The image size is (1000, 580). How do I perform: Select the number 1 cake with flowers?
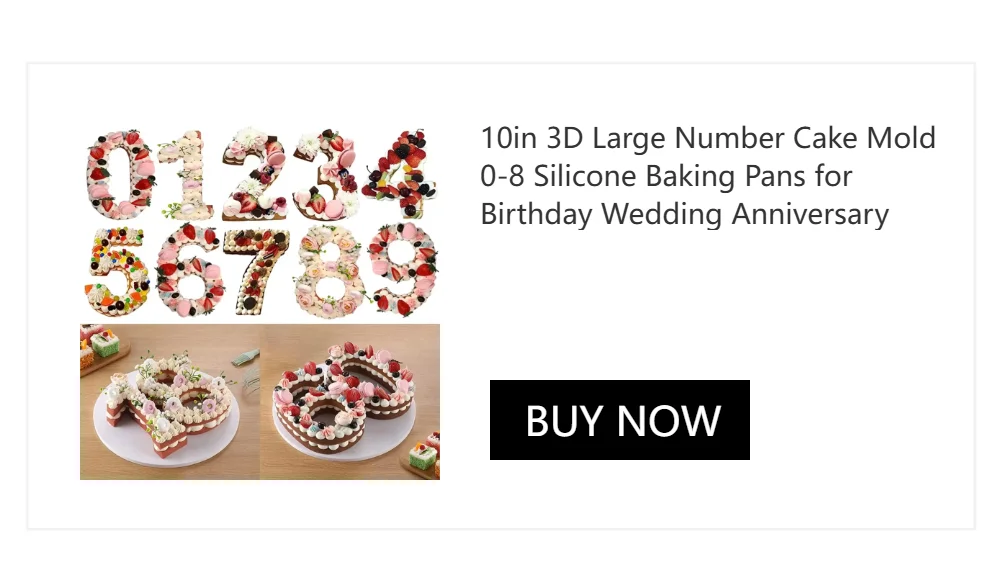tap(185, 174)
